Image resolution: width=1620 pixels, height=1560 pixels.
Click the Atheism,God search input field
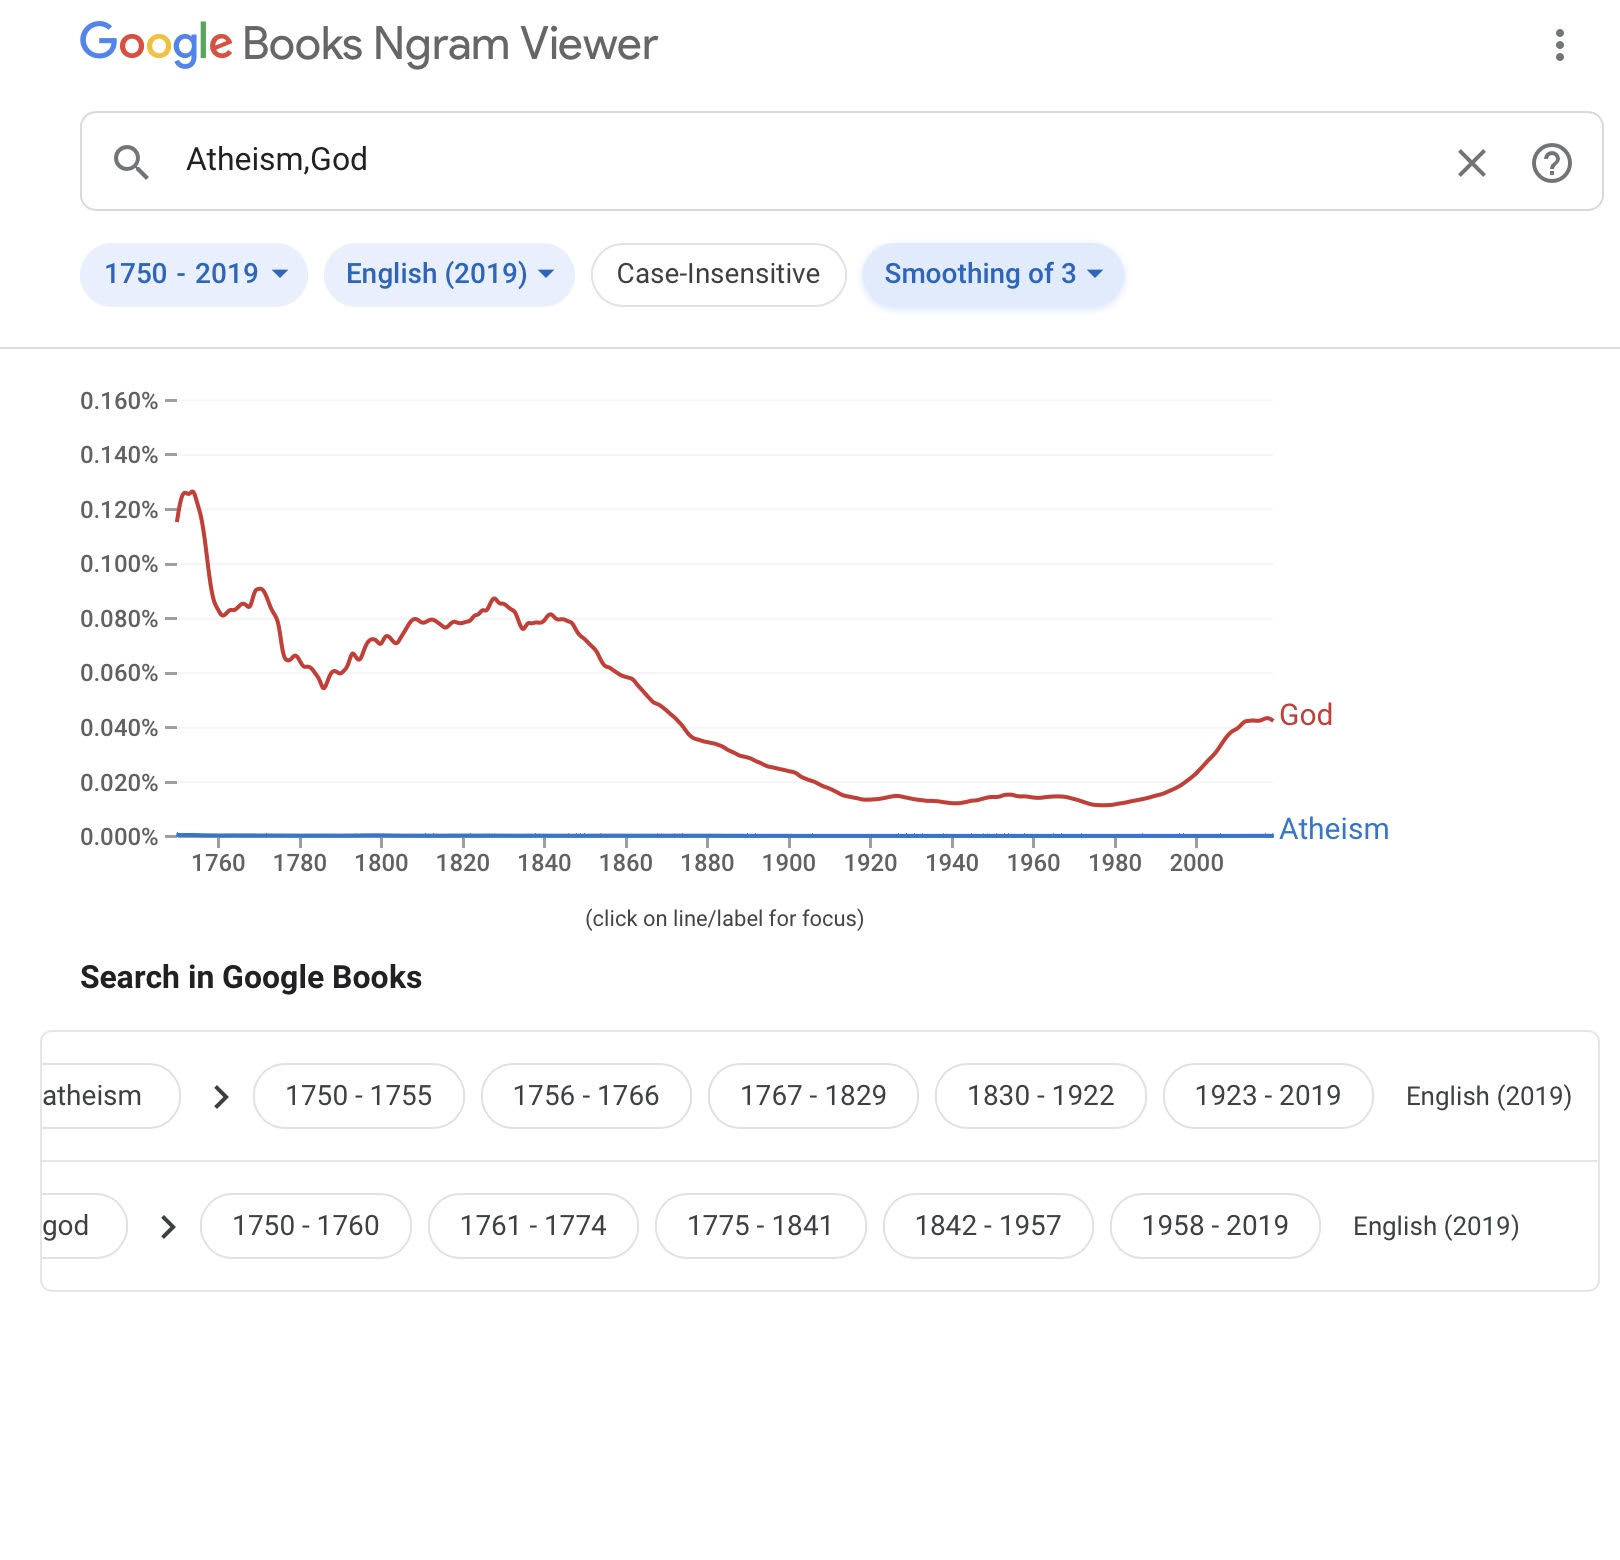800,161
